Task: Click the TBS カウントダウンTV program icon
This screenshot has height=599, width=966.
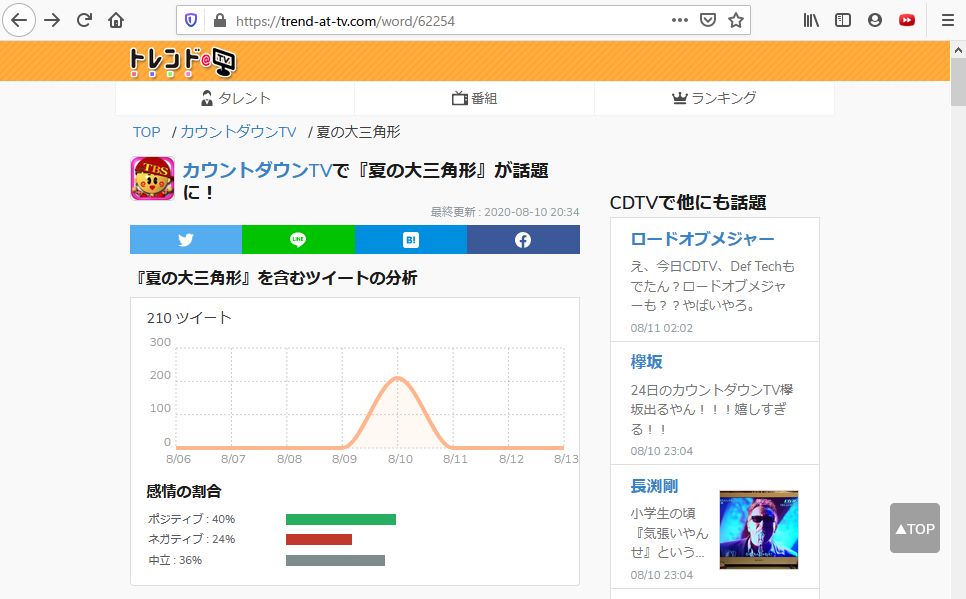Action: pyautogui.click(x=152, y=179)
